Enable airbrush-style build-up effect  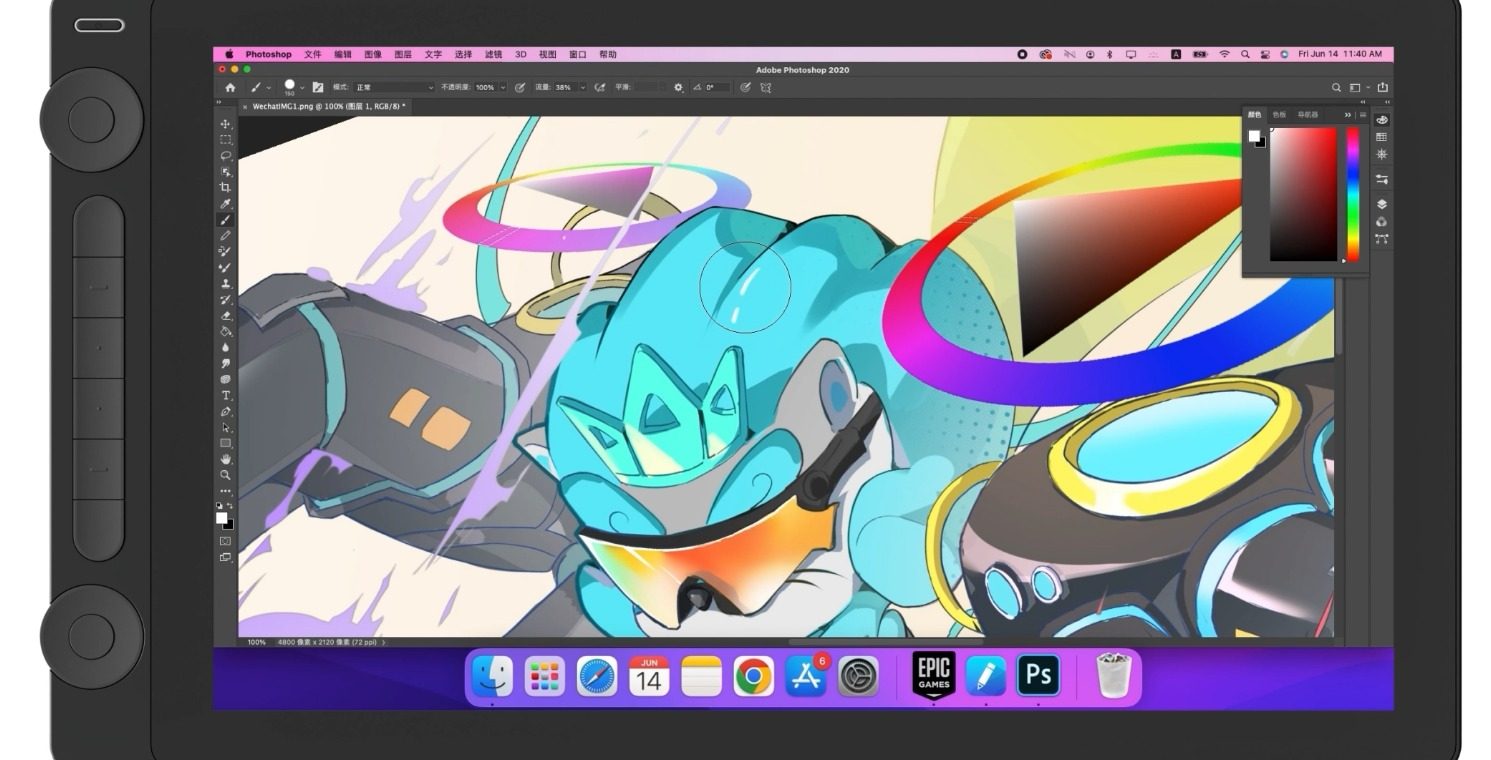600,88
